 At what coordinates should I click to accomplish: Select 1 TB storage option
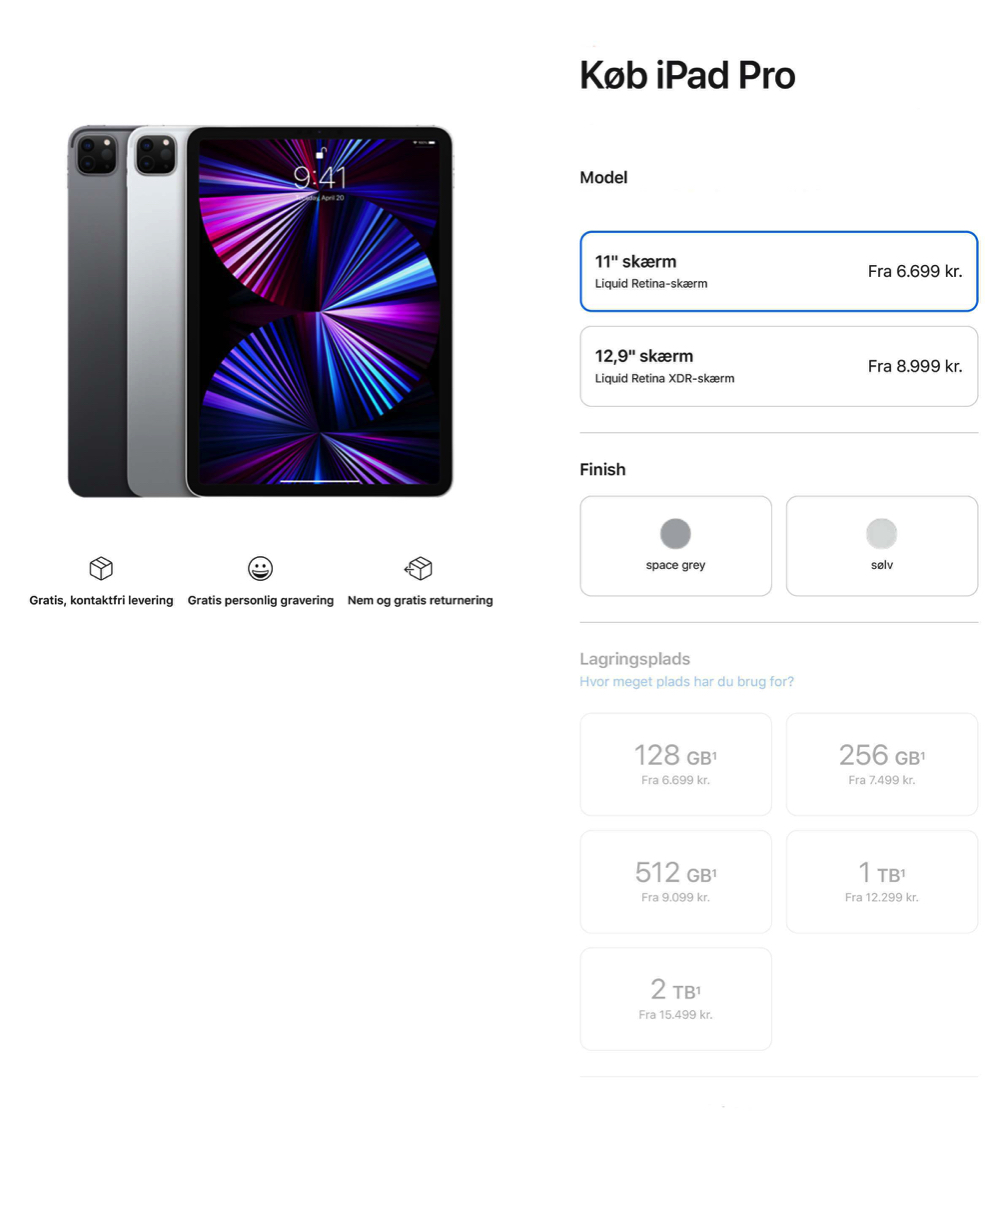(x=882, y=881)
